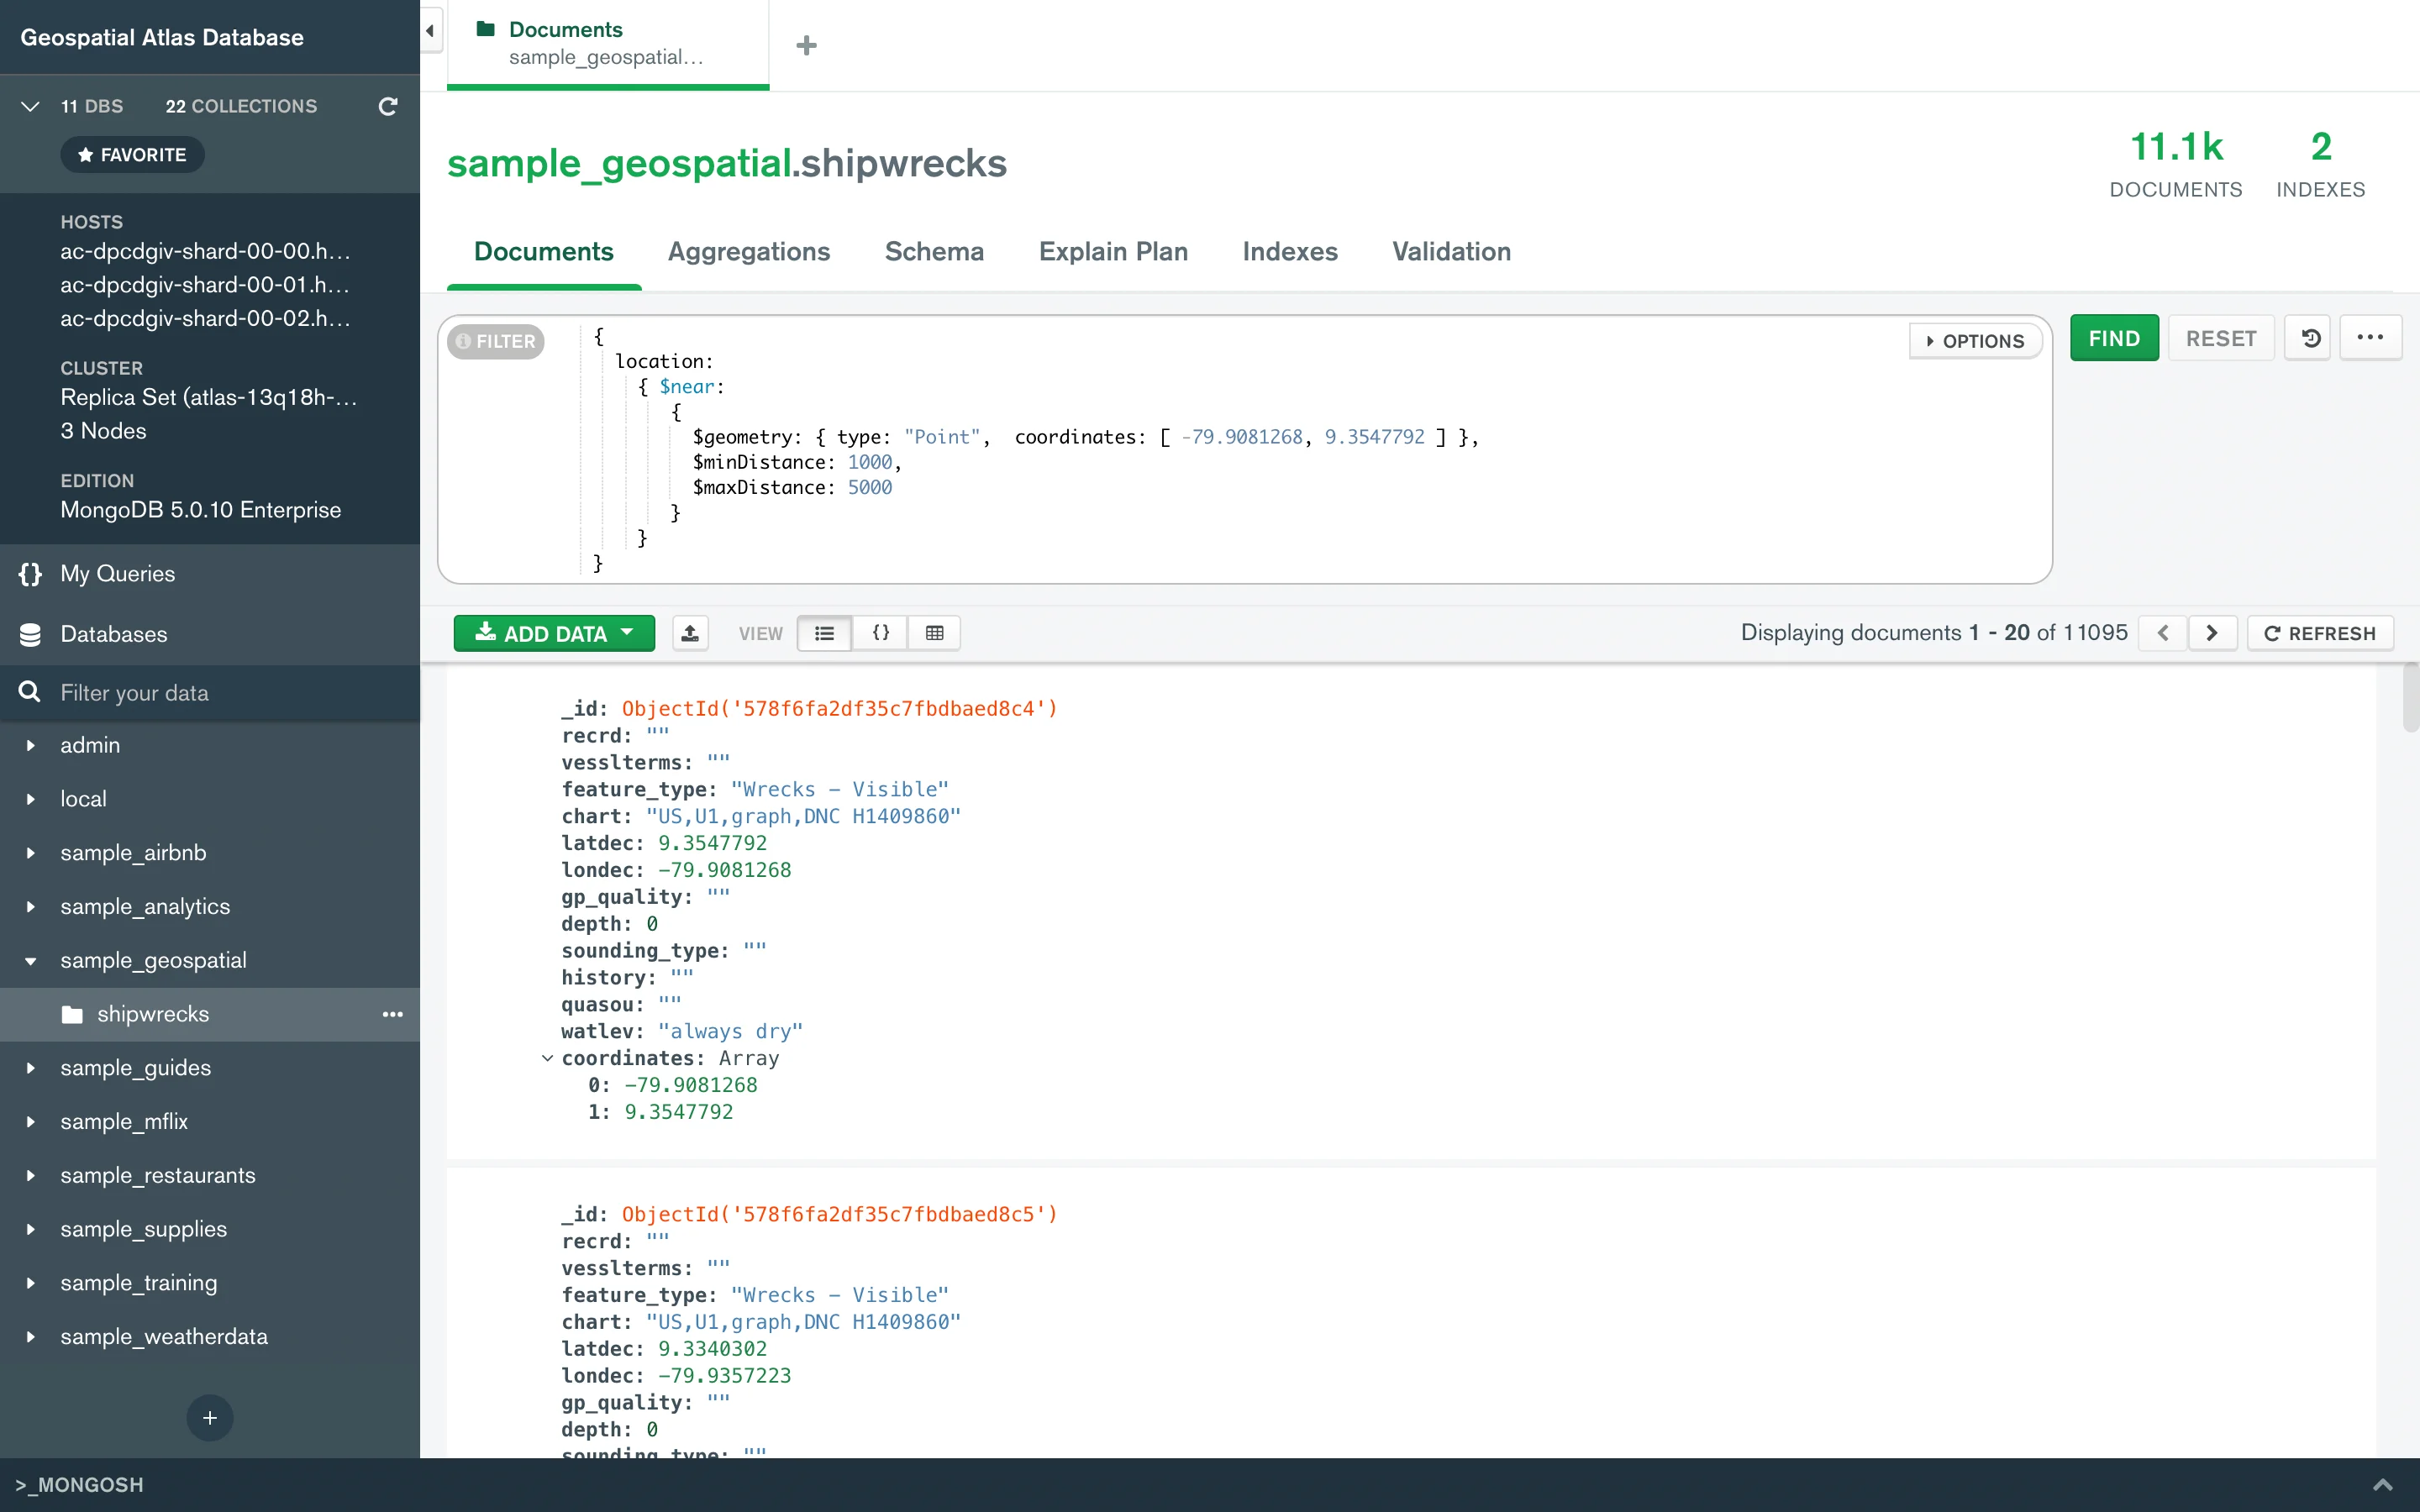Open the Explain Plan tab
This screenshot has width=2420, height=1512.
(1113, 252)
